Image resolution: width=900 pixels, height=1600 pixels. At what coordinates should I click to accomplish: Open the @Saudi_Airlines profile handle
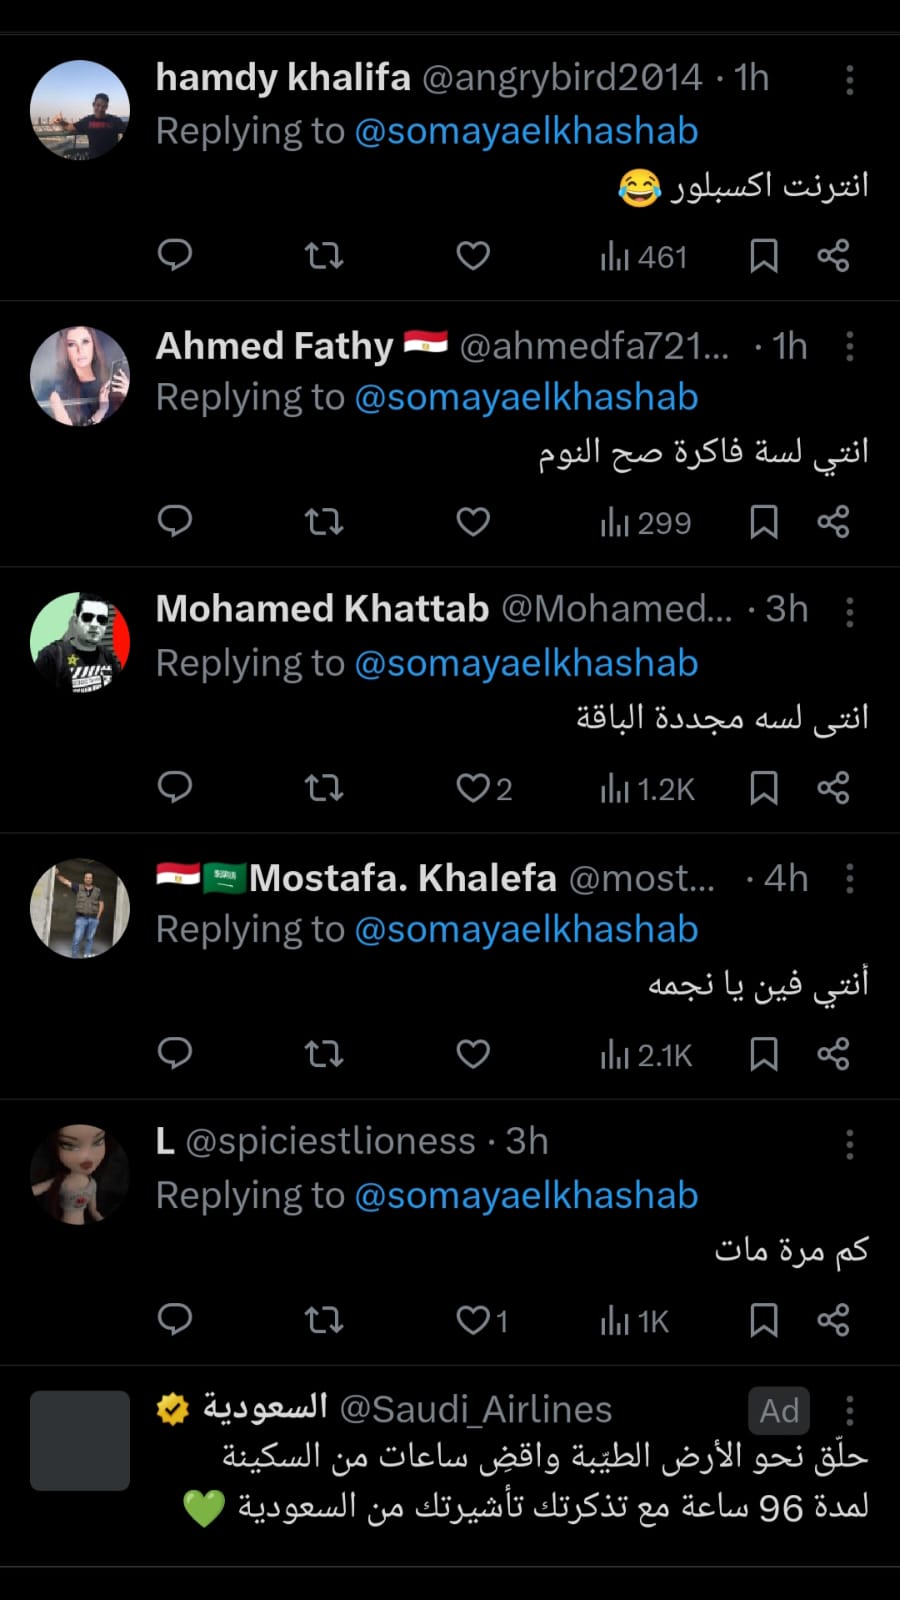pos(476,1410)
